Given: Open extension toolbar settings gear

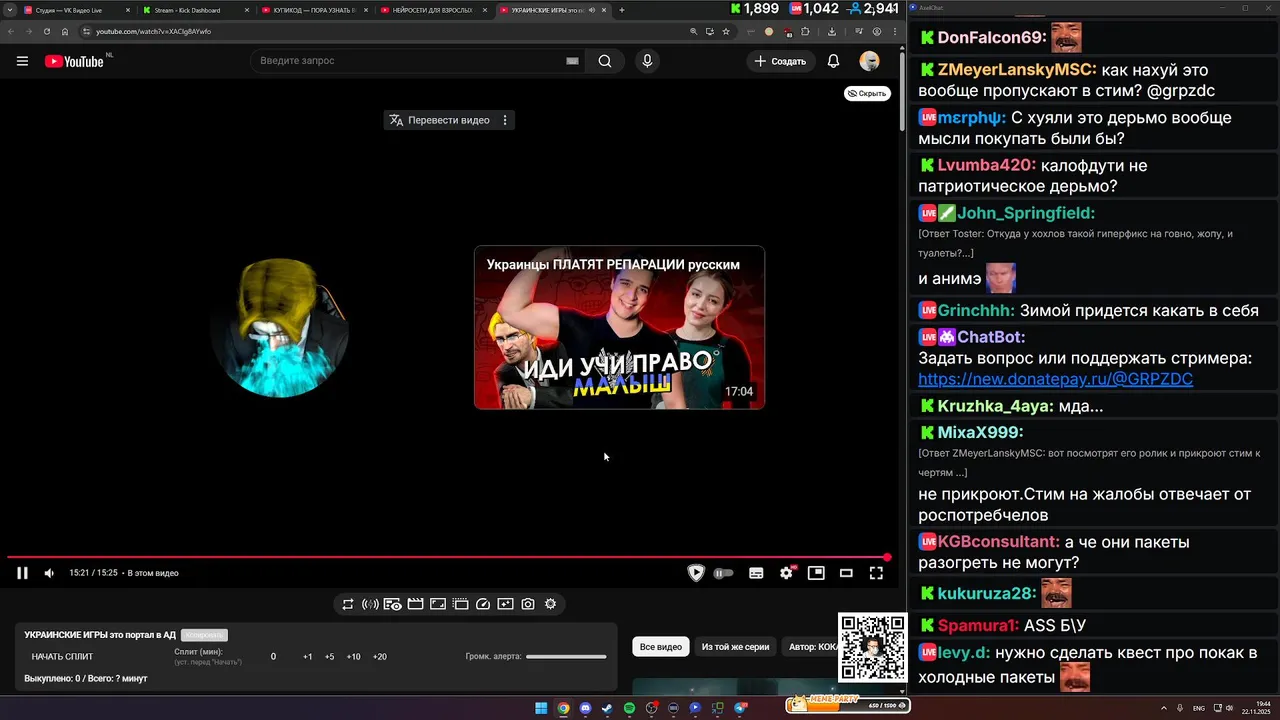Looking at the screenshot, I should point(550,604).
